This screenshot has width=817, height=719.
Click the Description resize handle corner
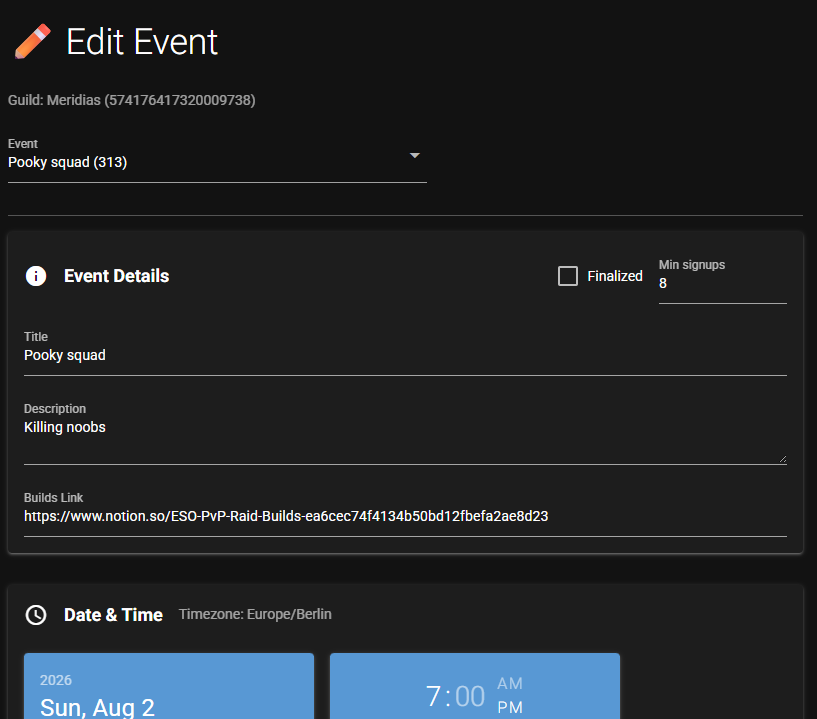pyautogui.click(x=783, y=459)
